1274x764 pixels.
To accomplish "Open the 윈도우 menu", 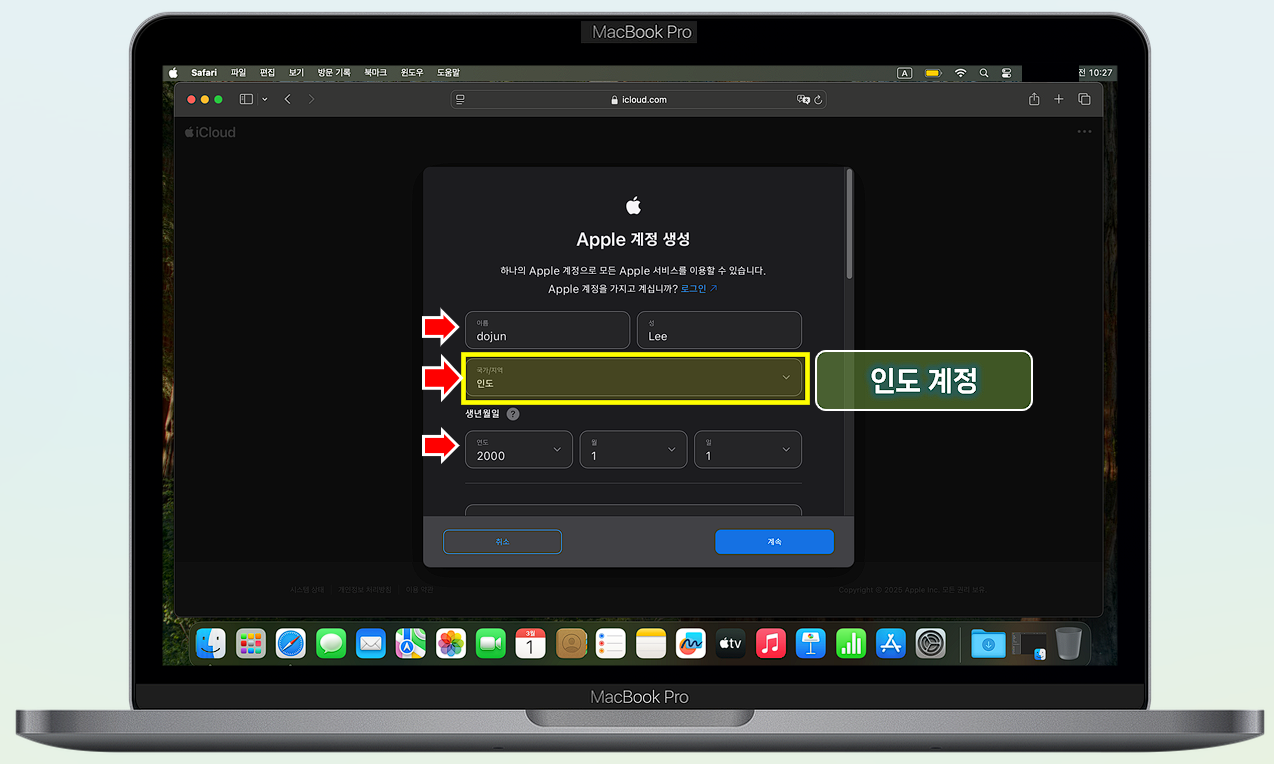I will 412,73.
